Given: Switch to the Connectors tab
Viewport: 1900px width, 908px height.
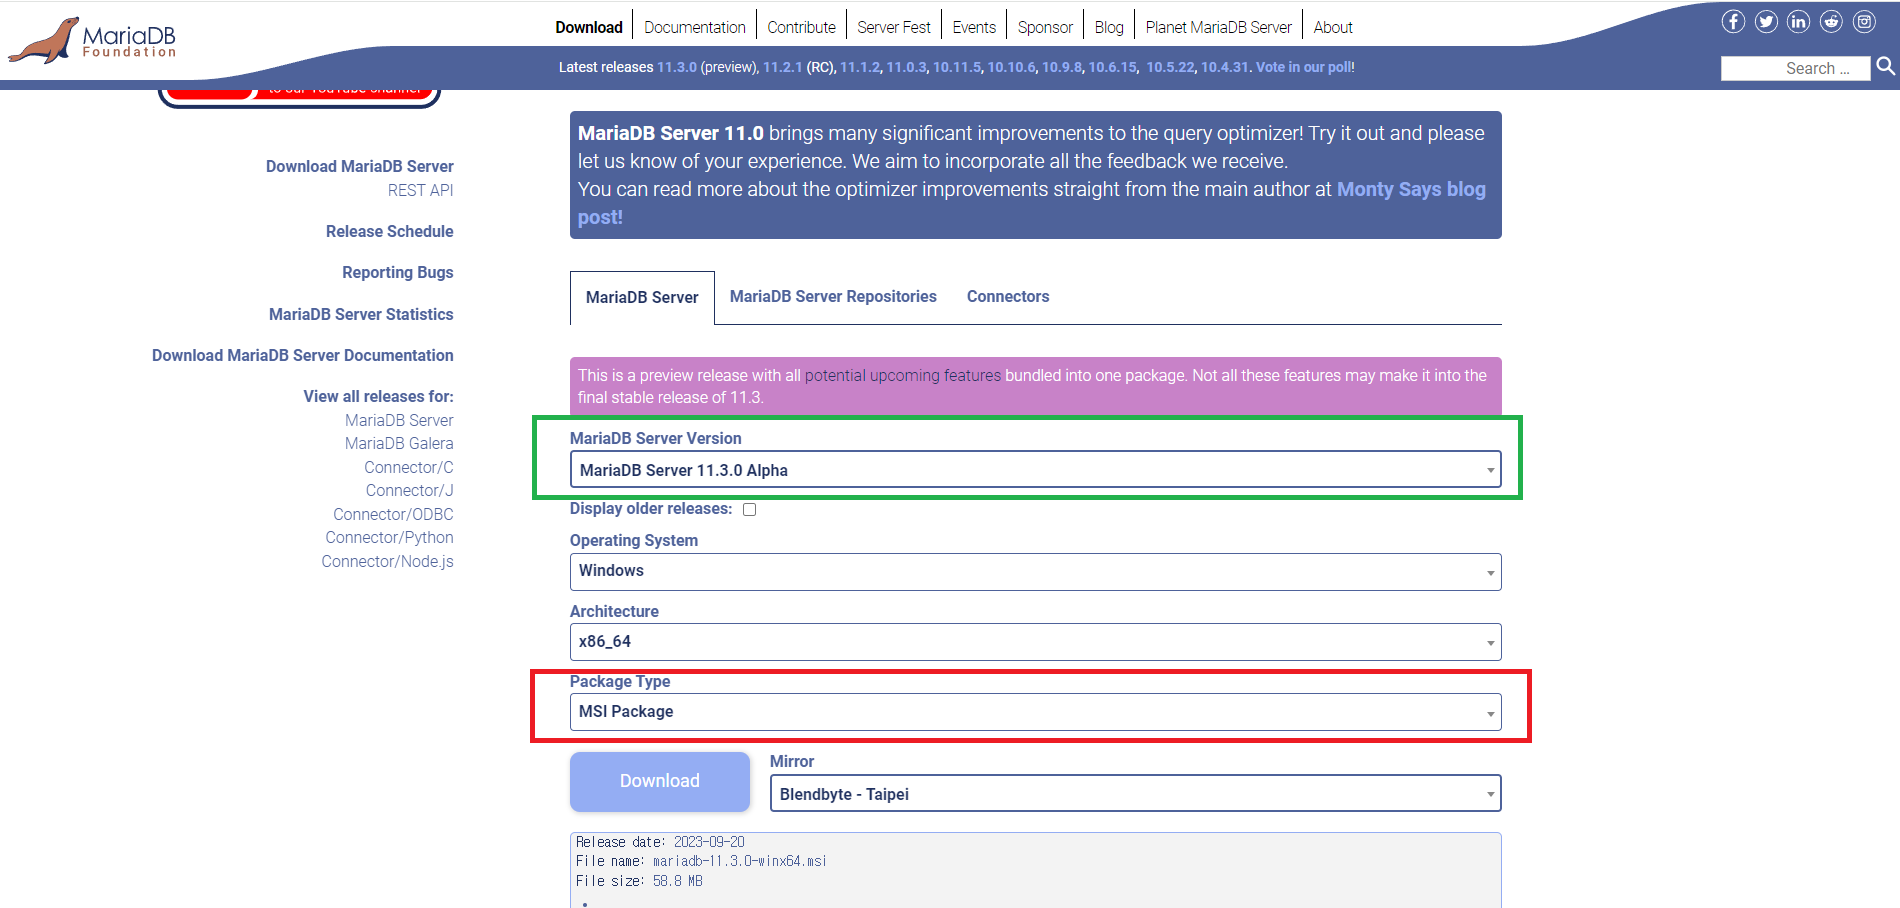Looking at the screenshot, I should coord(1008,296).
